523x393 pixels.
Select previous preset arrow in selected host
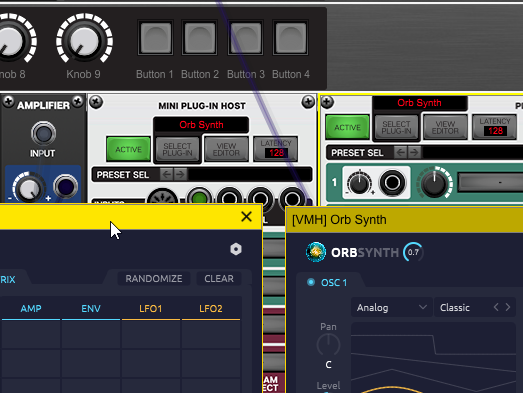pos(401,152)
